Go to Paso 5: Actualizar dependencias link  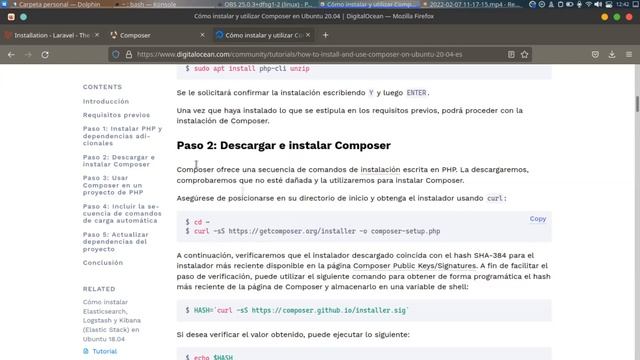pos(116,242)
